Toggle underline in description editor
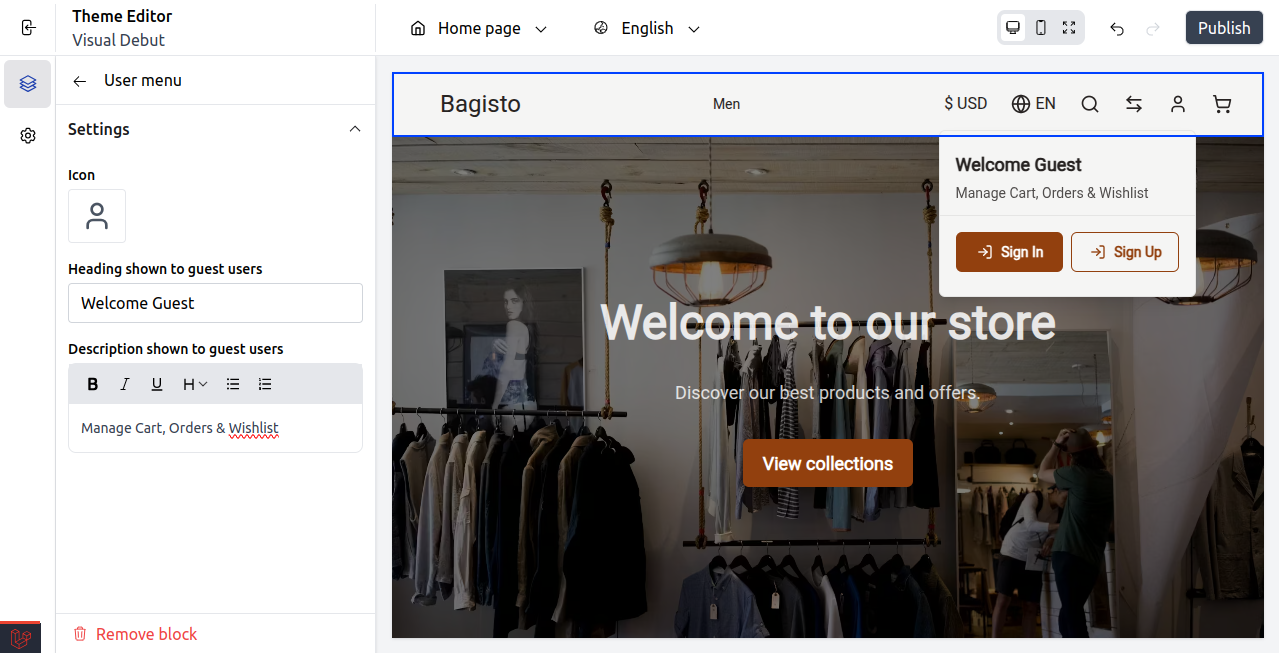Image resolution: width=1279 pixels, height=653 pixels. click(x=157, y=384)
